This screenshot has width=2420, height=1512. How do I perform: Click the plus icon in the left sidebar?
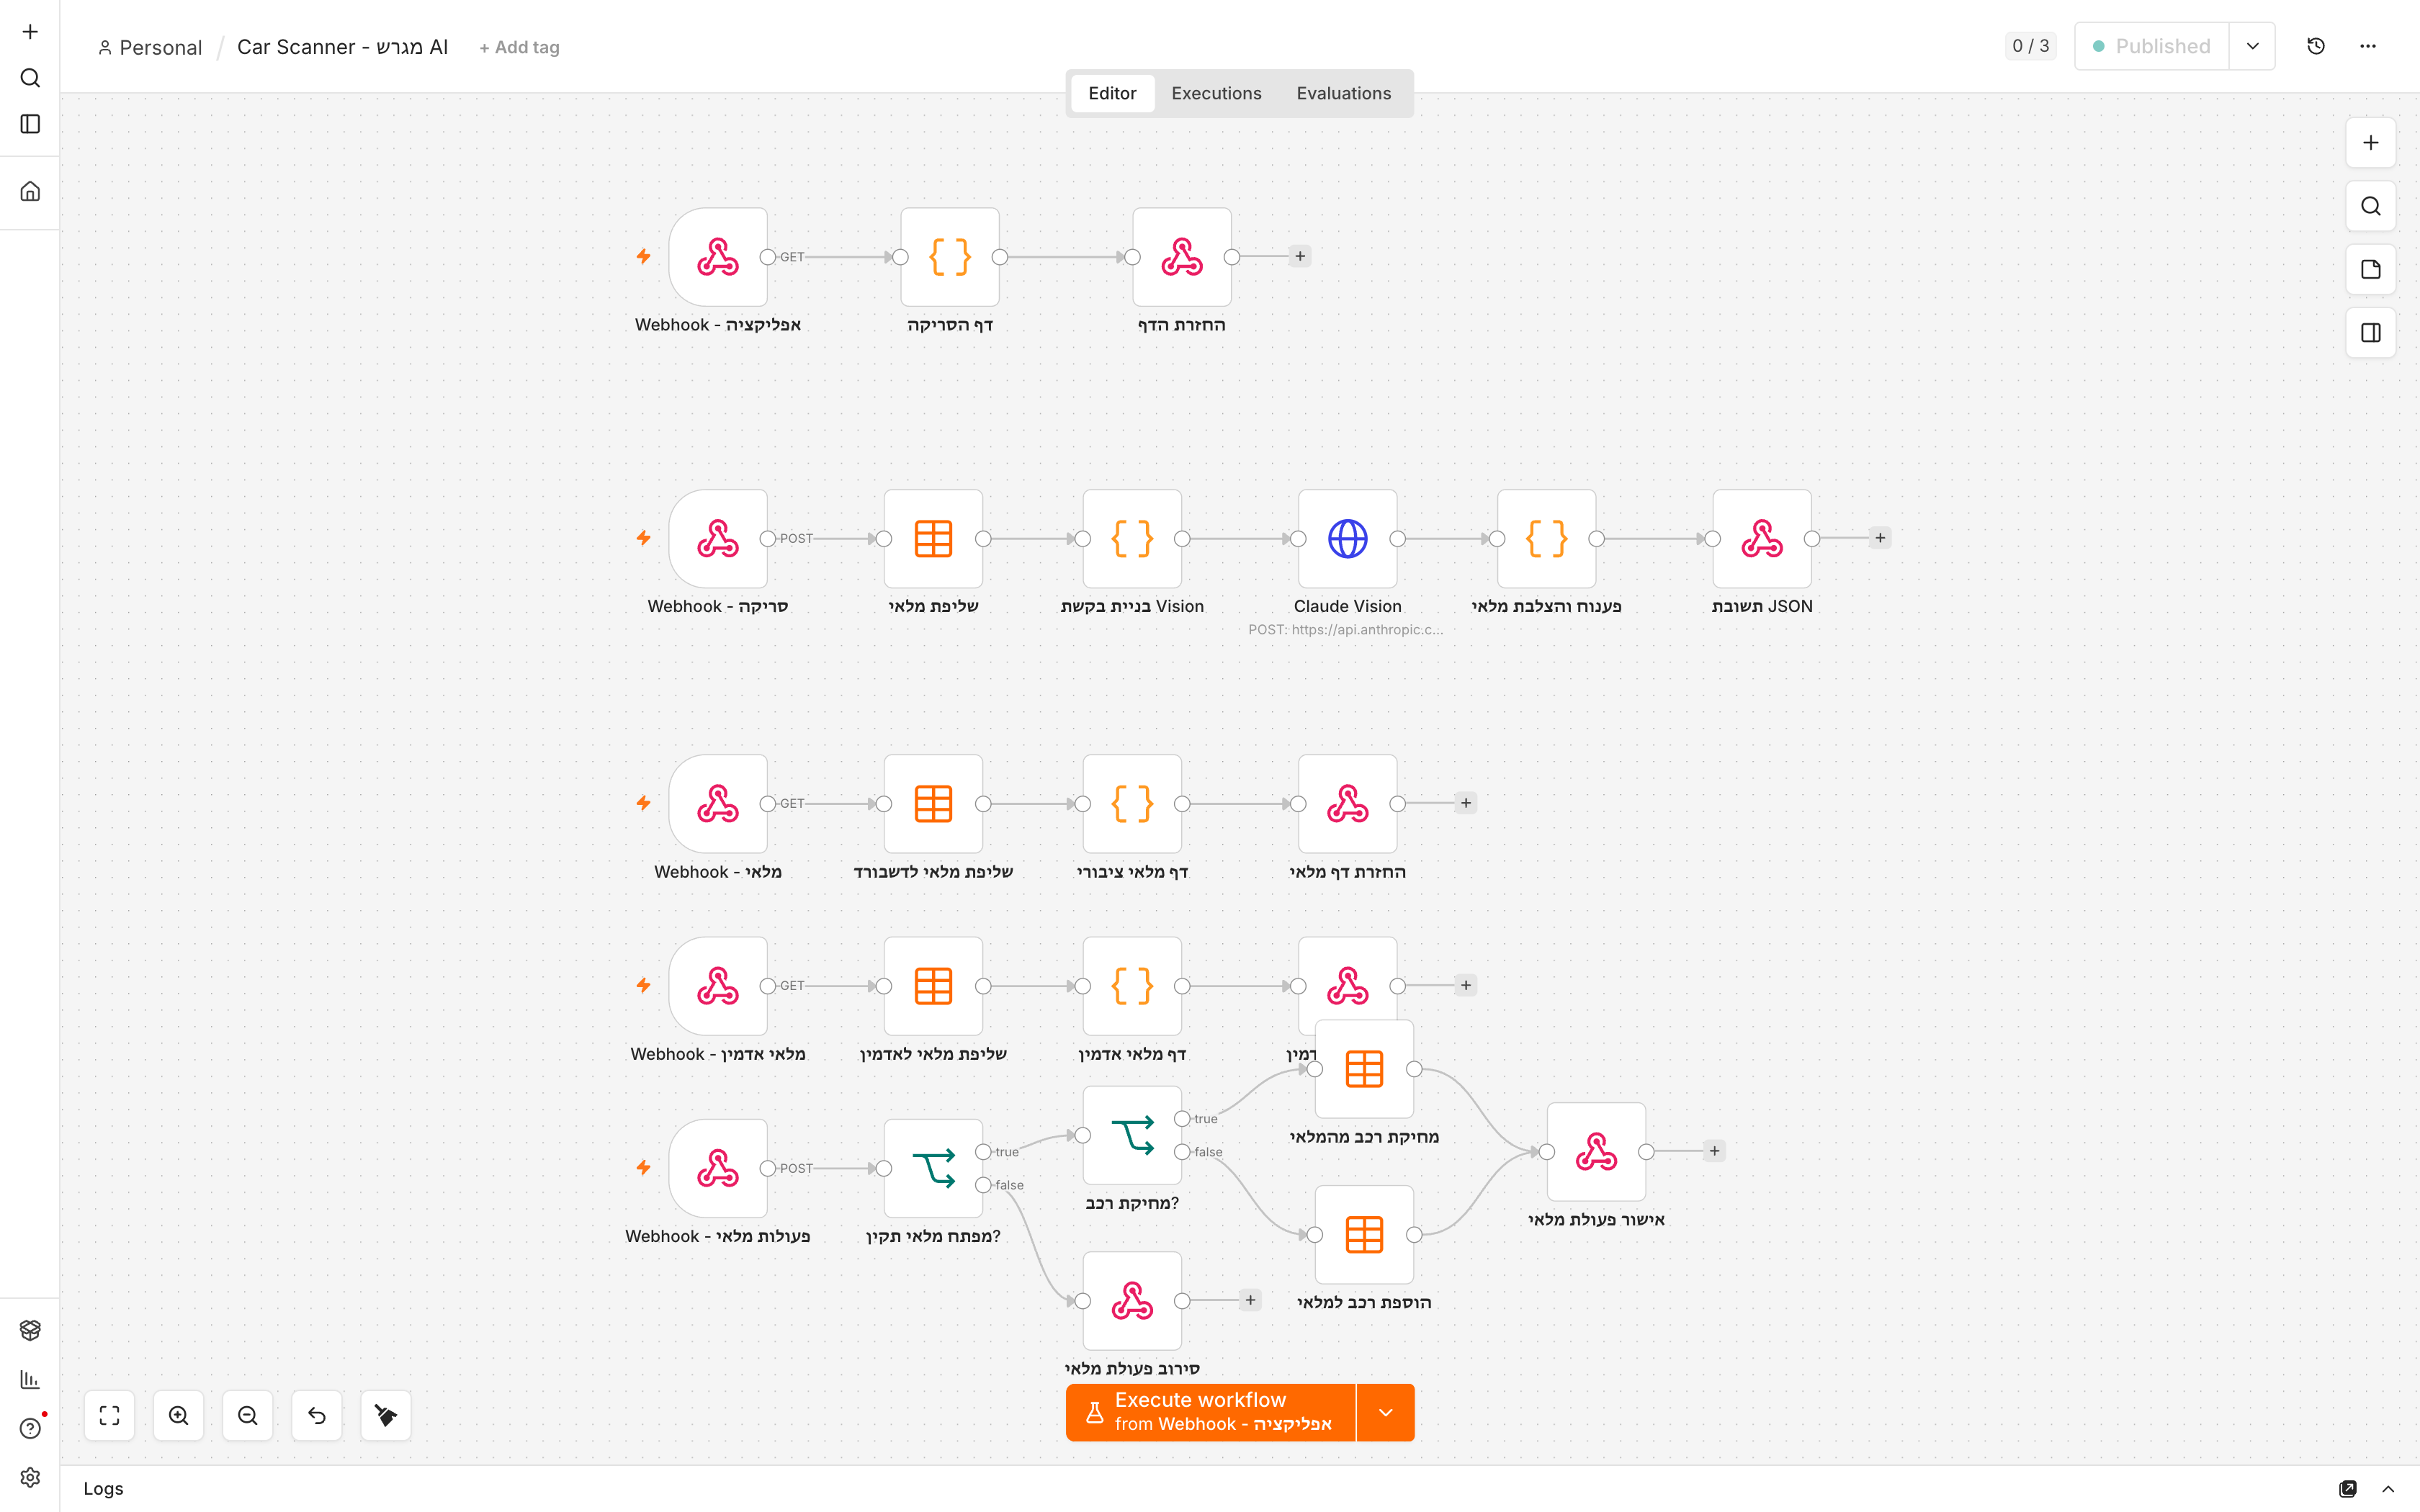(x=30, y=32)
